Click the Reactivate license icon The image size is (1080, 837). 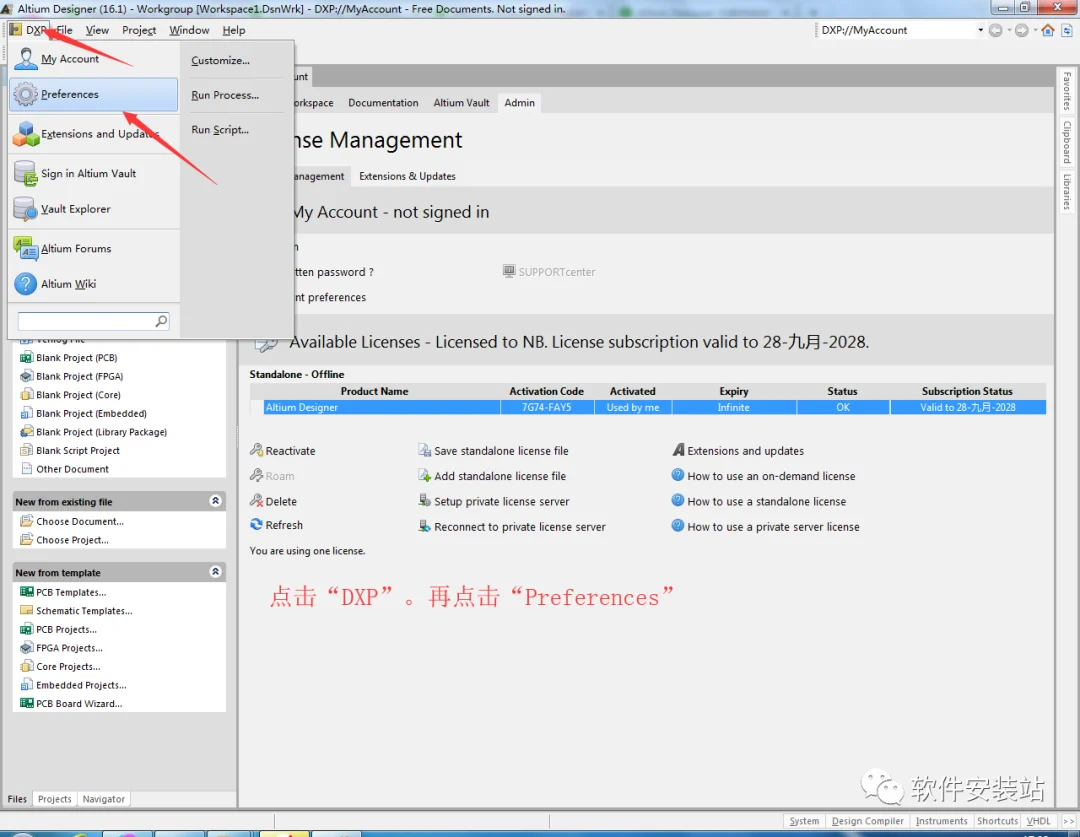pyautogui.click(x=256, y=451)
